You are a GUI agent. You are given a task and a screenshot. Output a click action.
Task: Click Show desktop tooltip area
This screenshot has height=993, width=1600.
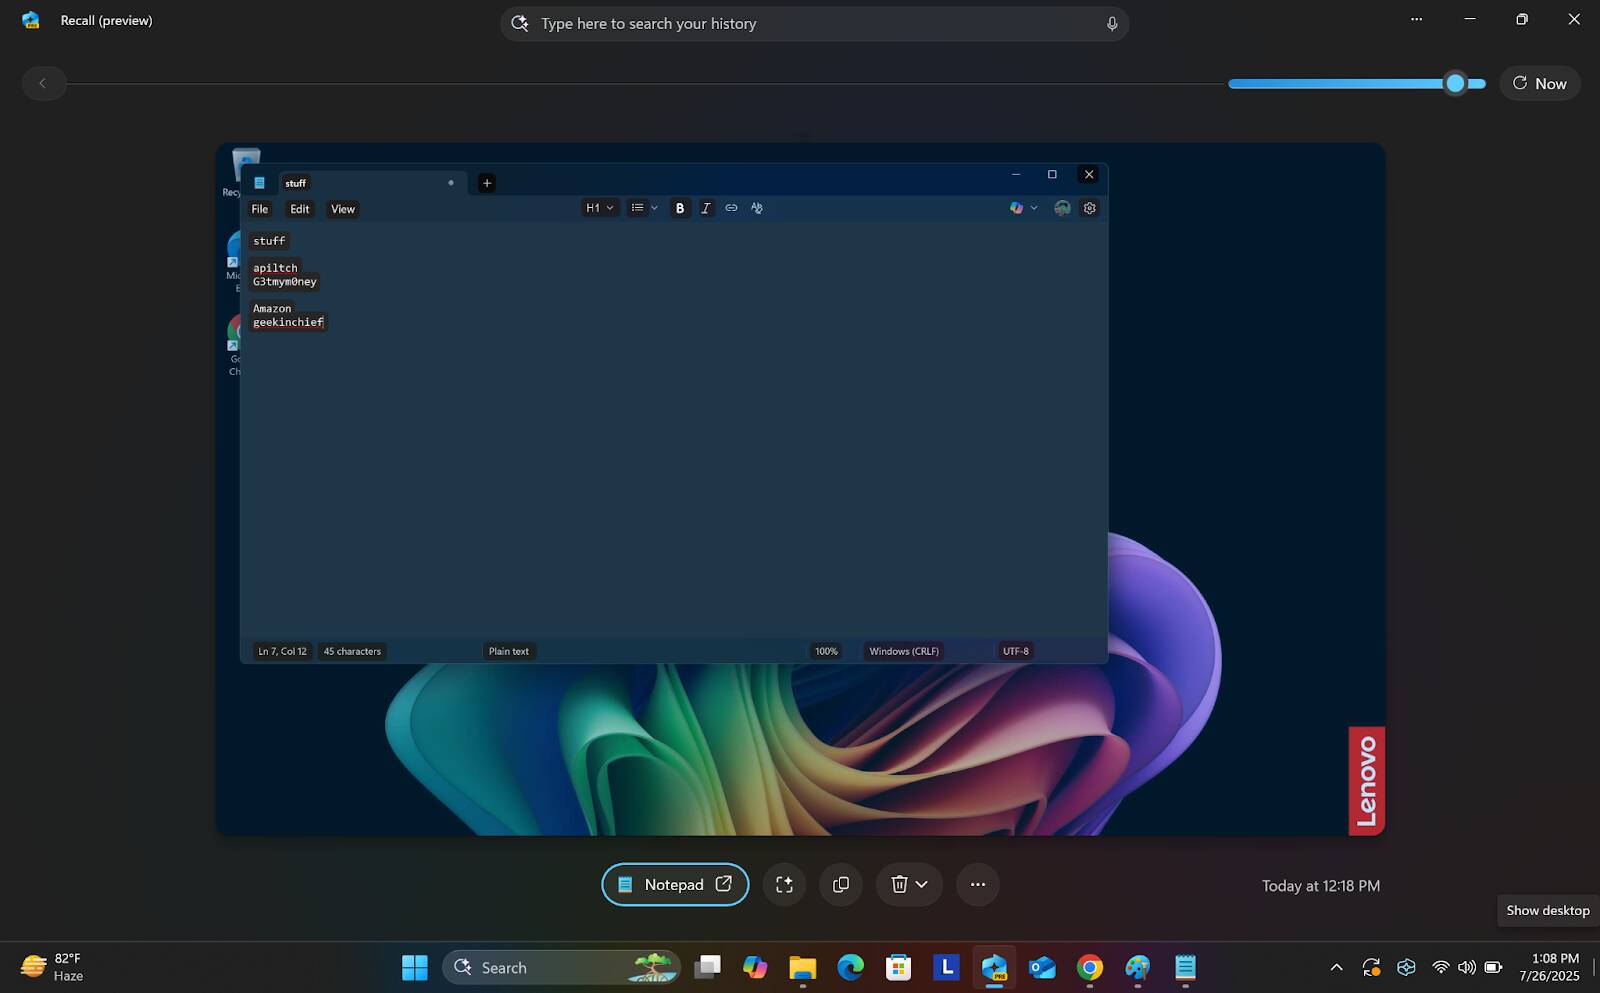1547,910
